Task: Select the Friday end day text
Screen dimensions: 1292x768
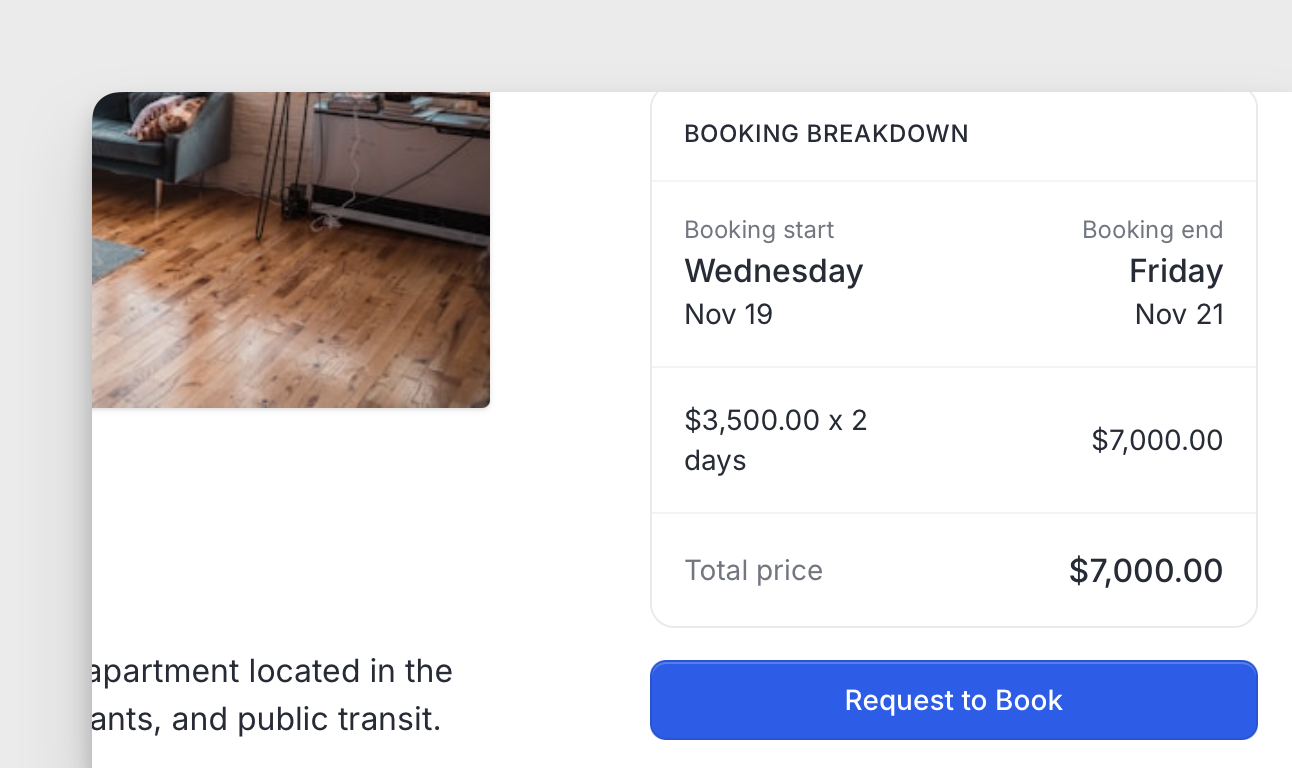Action: pos(1175,271)
